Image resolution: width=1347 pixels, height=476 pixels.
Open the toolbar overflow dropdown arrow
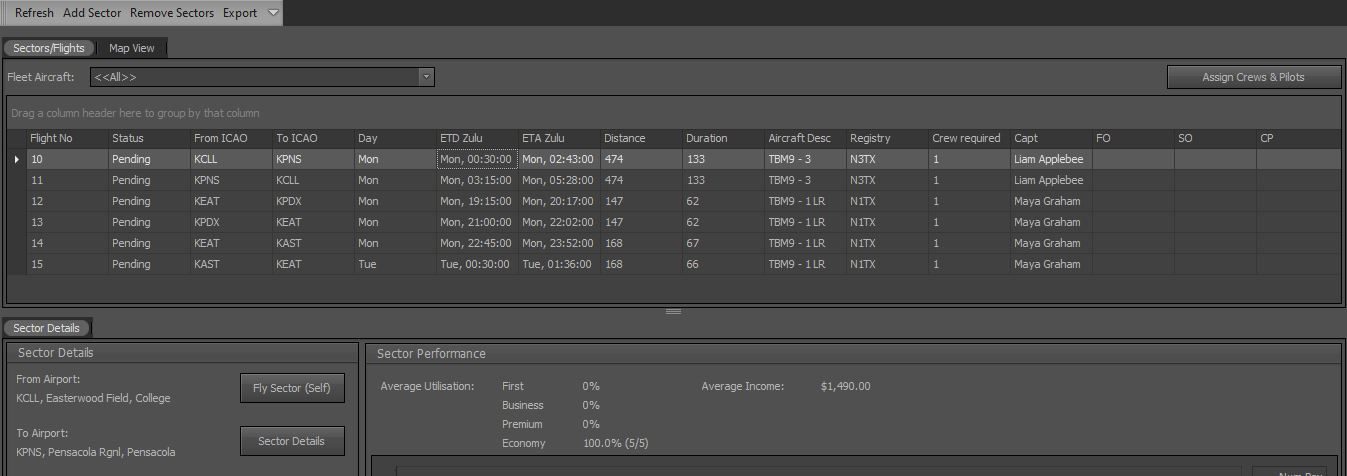coord(274,13)
